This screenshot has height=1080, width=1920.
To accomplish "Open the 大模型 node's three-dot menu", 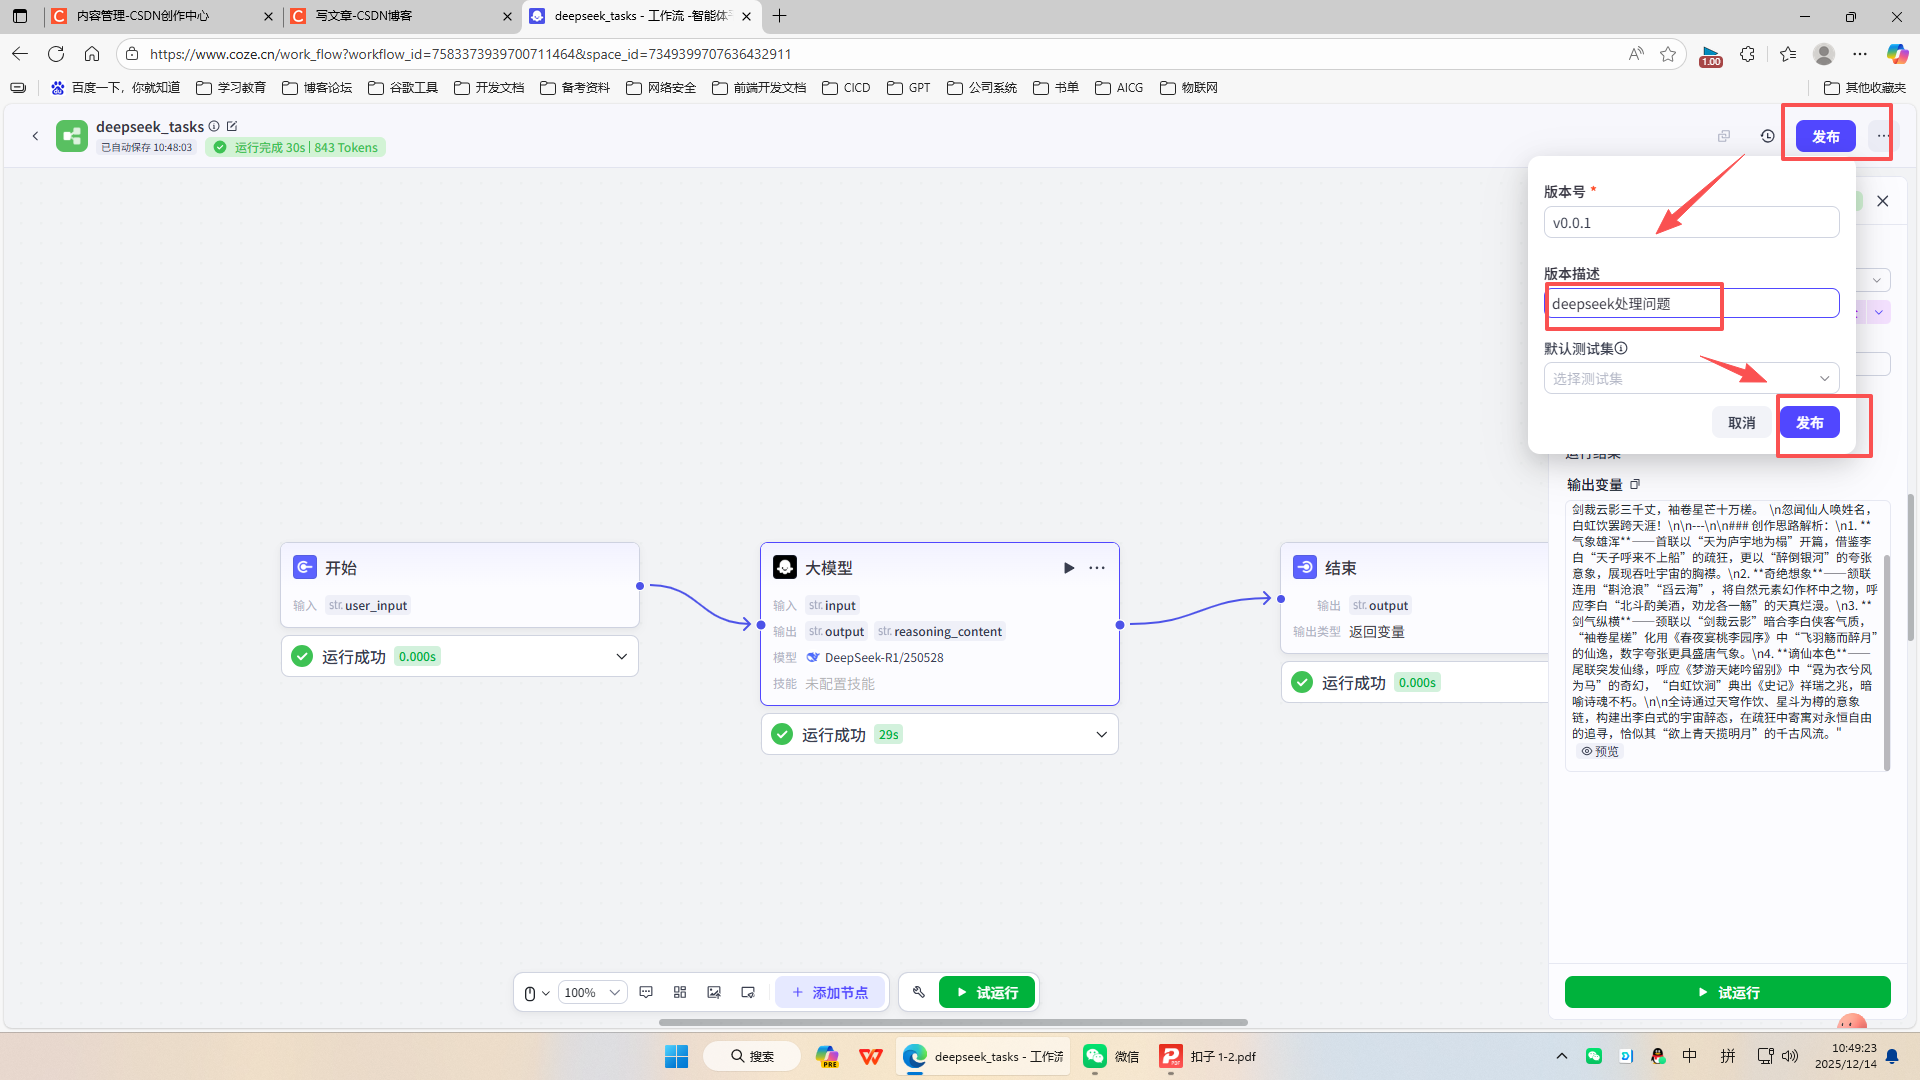I will point(1097,568).
